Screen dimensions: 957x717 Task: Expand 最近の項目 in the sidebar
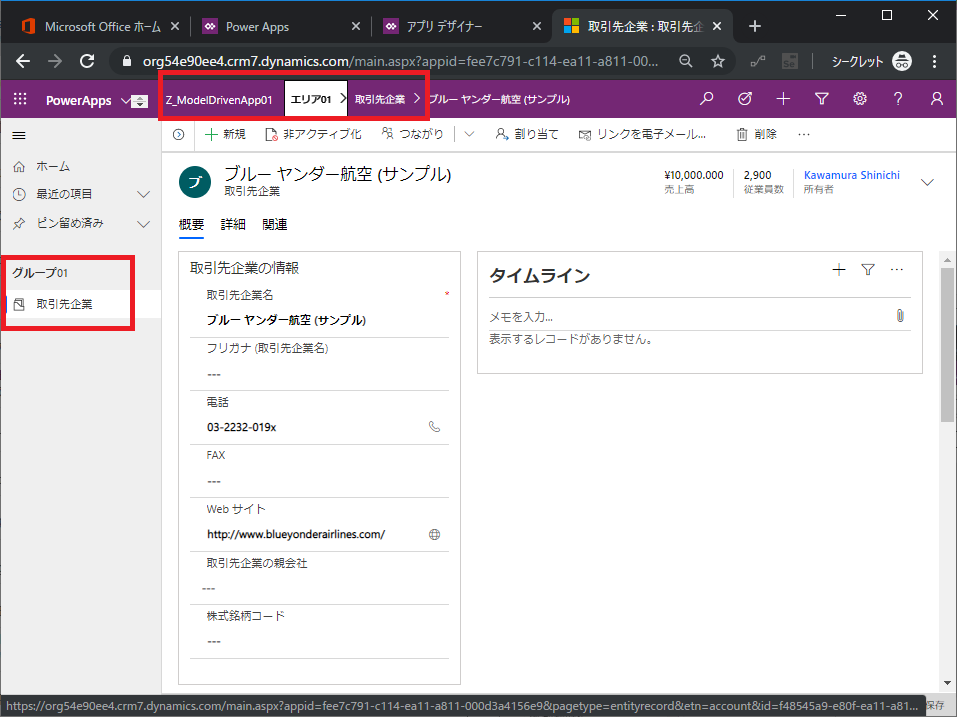click(143, 194)
